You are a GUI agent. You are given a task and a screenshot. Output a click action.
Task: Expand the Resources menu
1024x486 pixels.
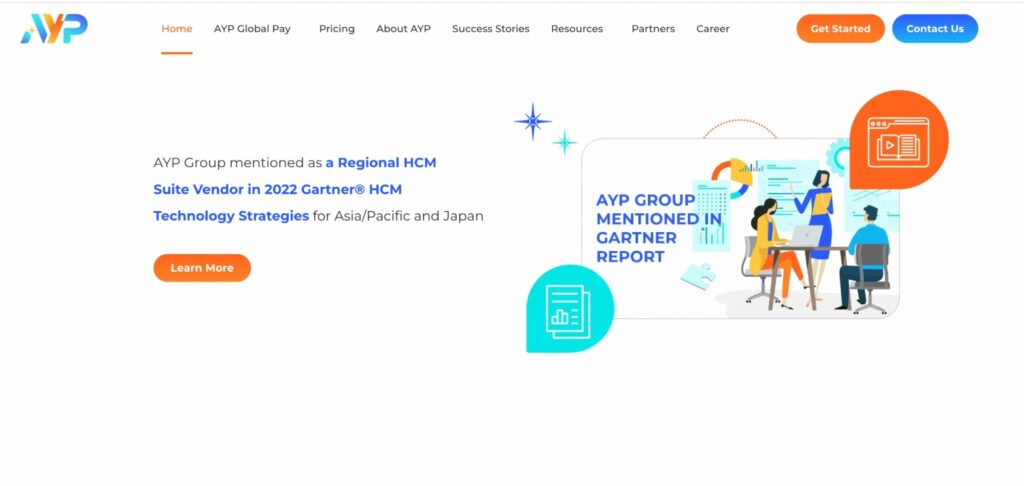pos(577,29)
